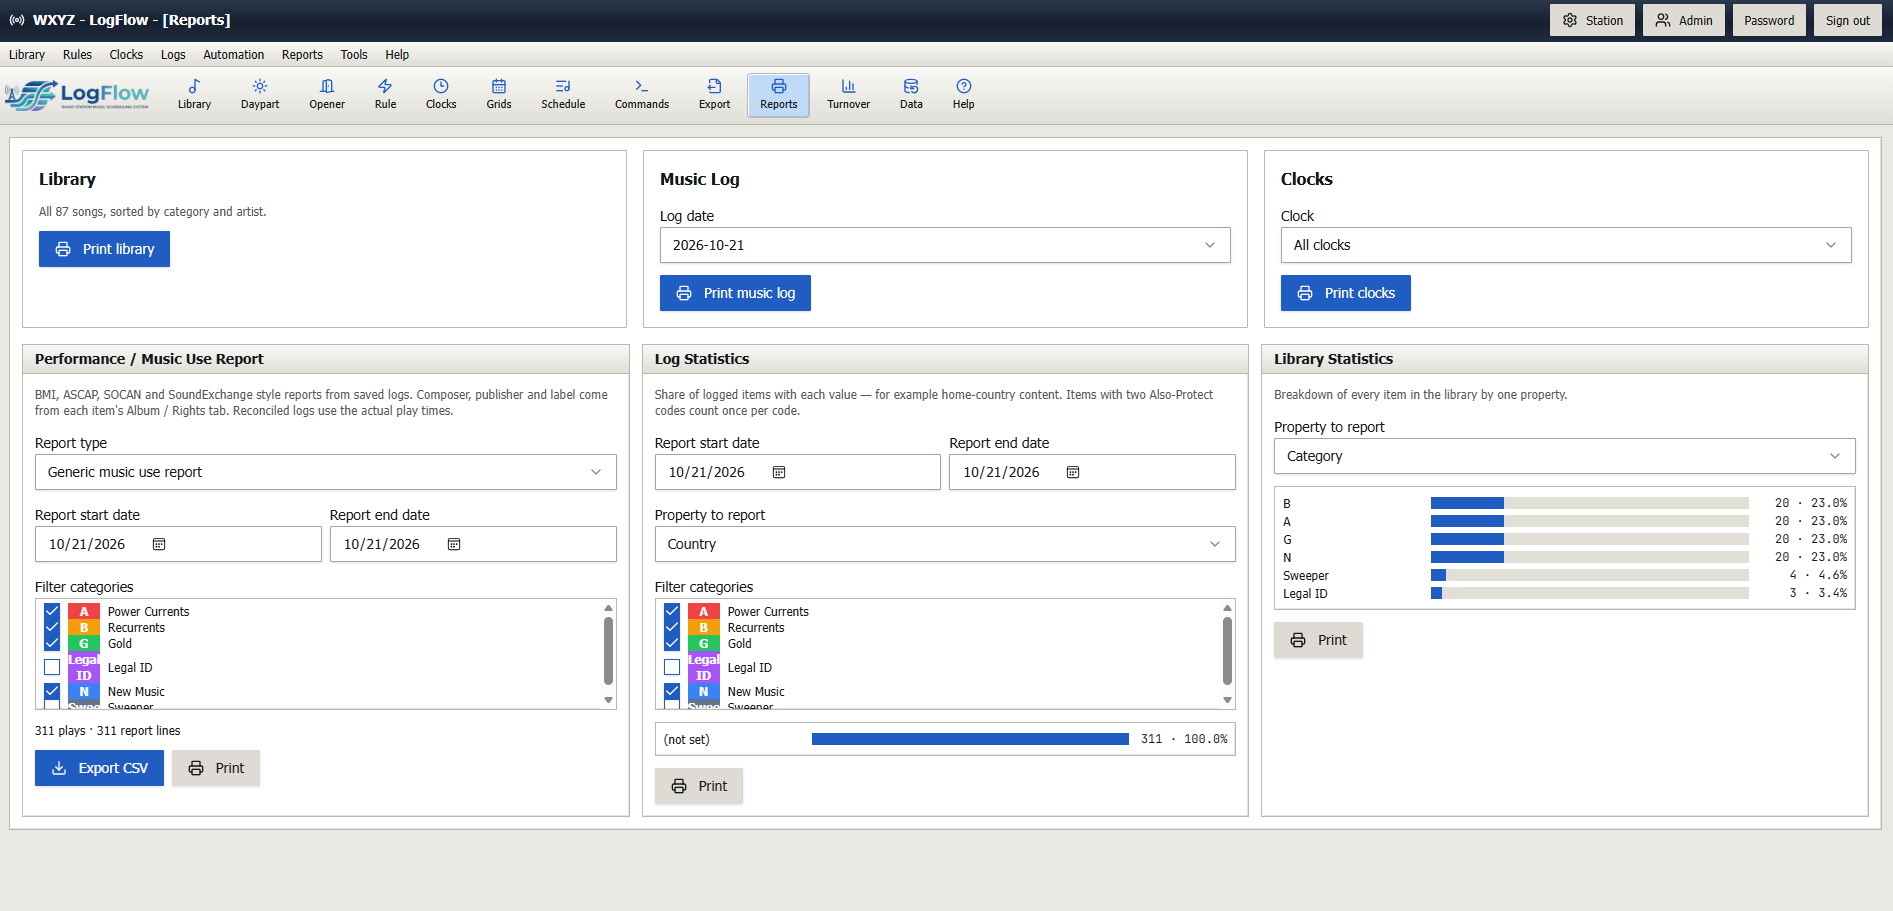Select the Reports toolbar icon
The image size is (1893, 911).
click(779, 95)
